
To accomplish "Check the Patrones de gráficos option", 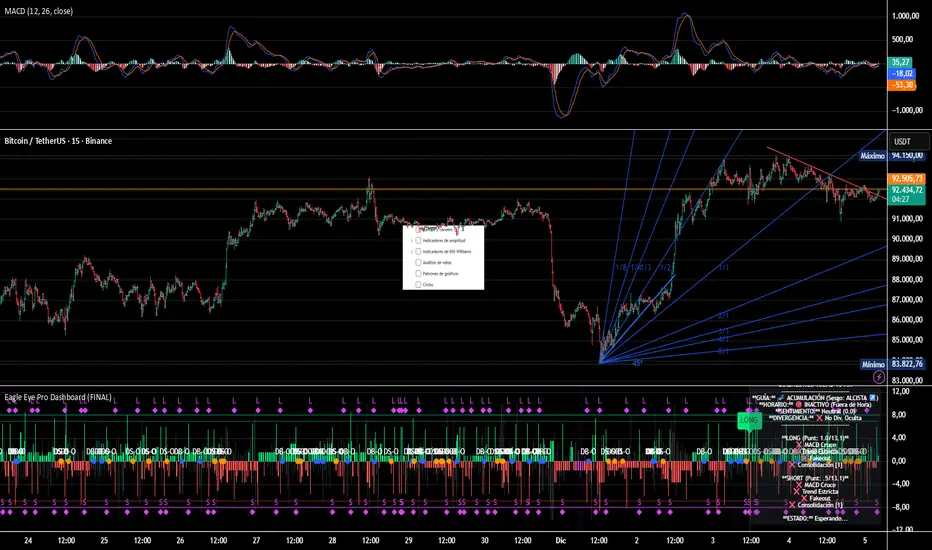I will tap(418, 274).
